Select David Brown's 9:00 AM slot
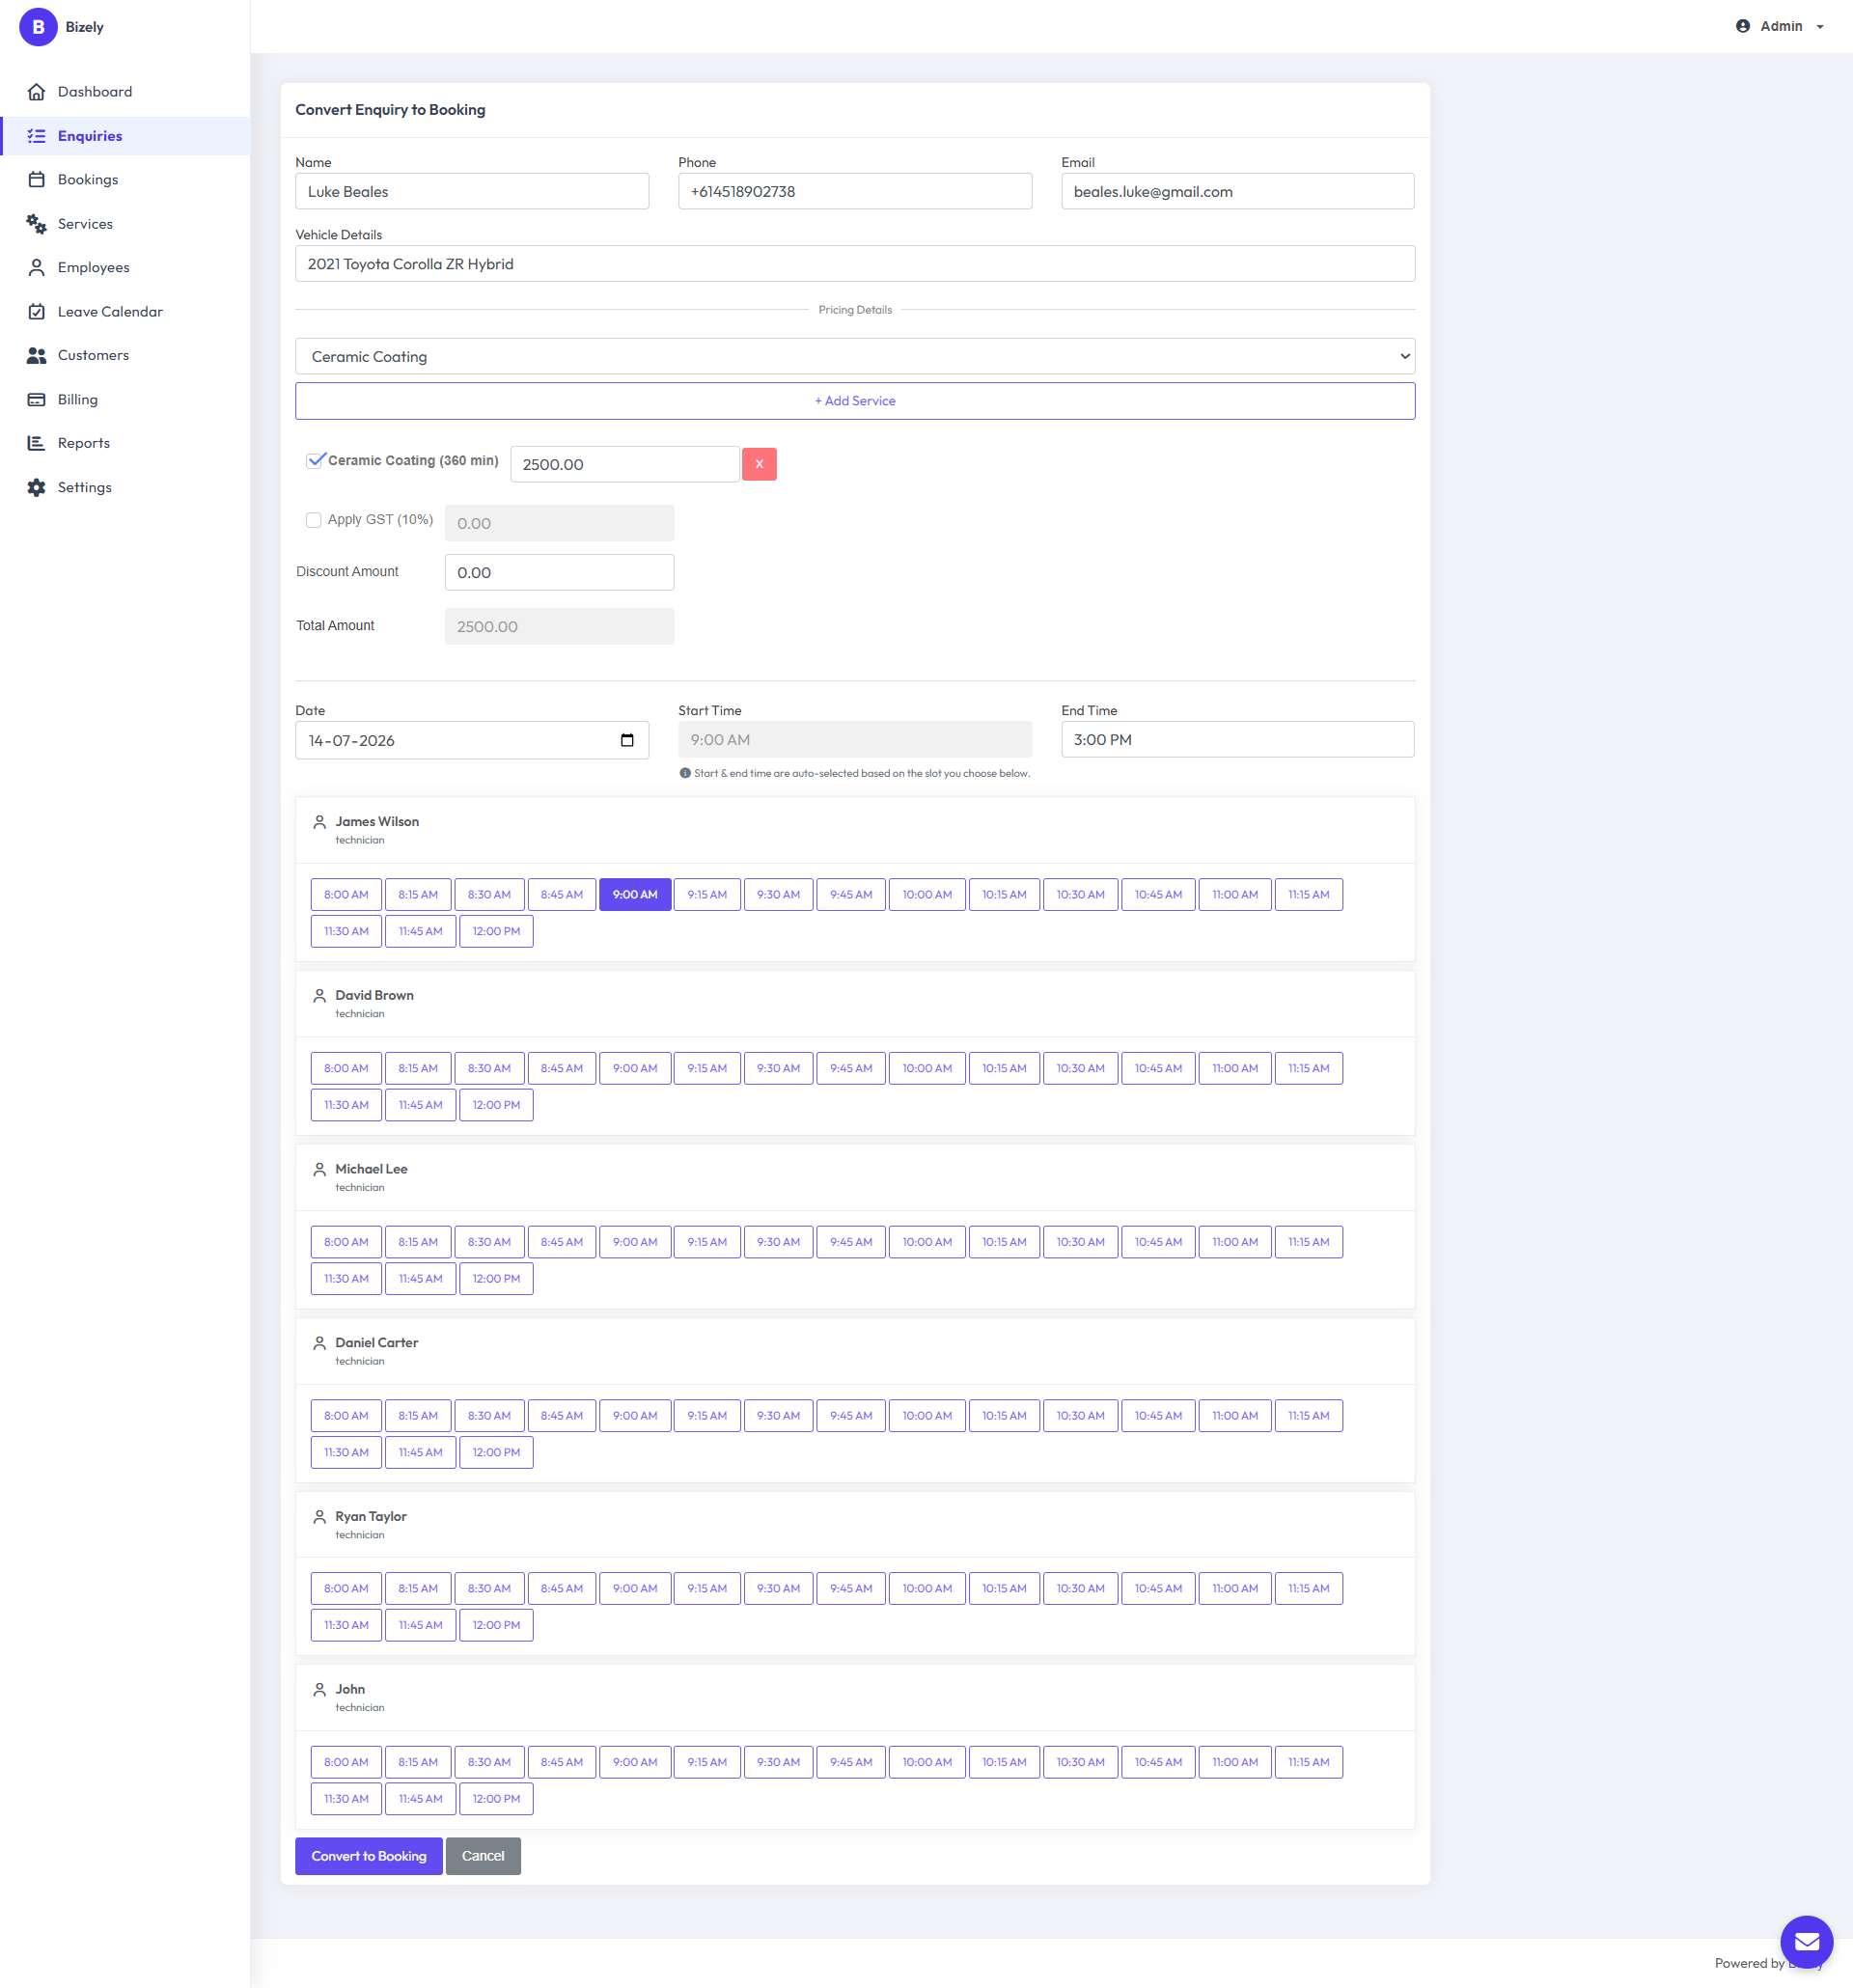Viewport: 1853px width, 1988px height. coord(635,1069)
